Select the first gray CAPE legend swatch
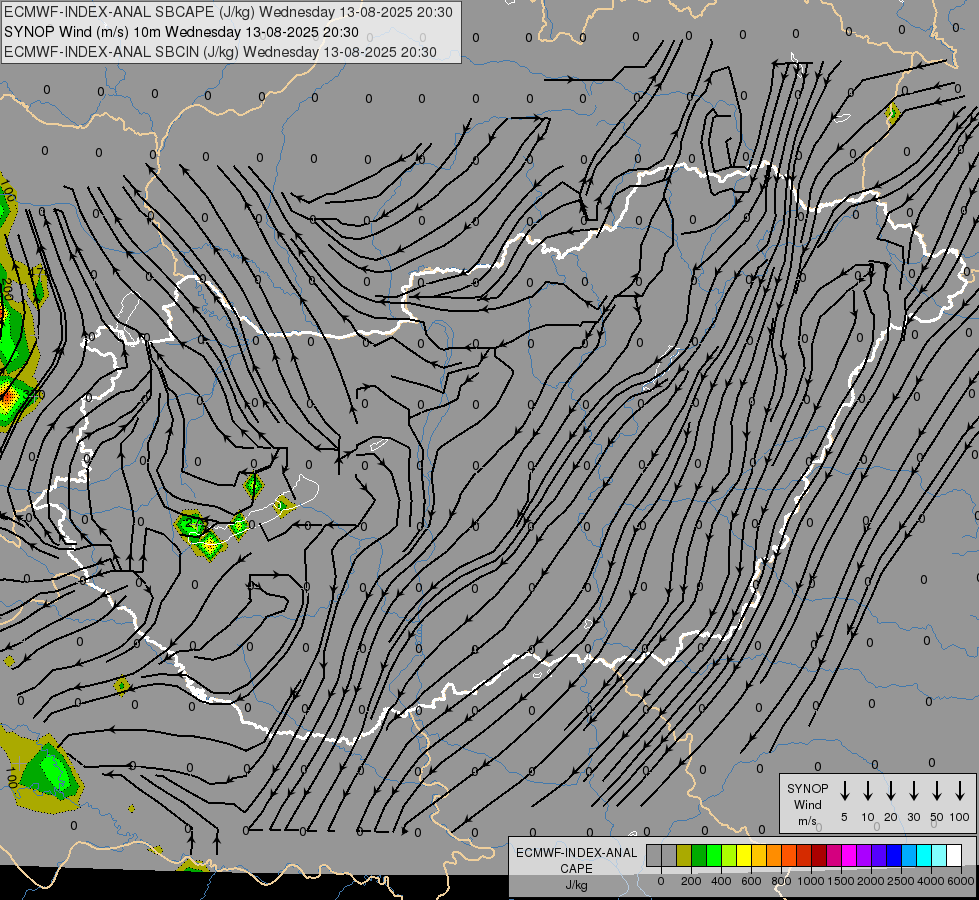979x900 pixels. click(x=654, y=855)
